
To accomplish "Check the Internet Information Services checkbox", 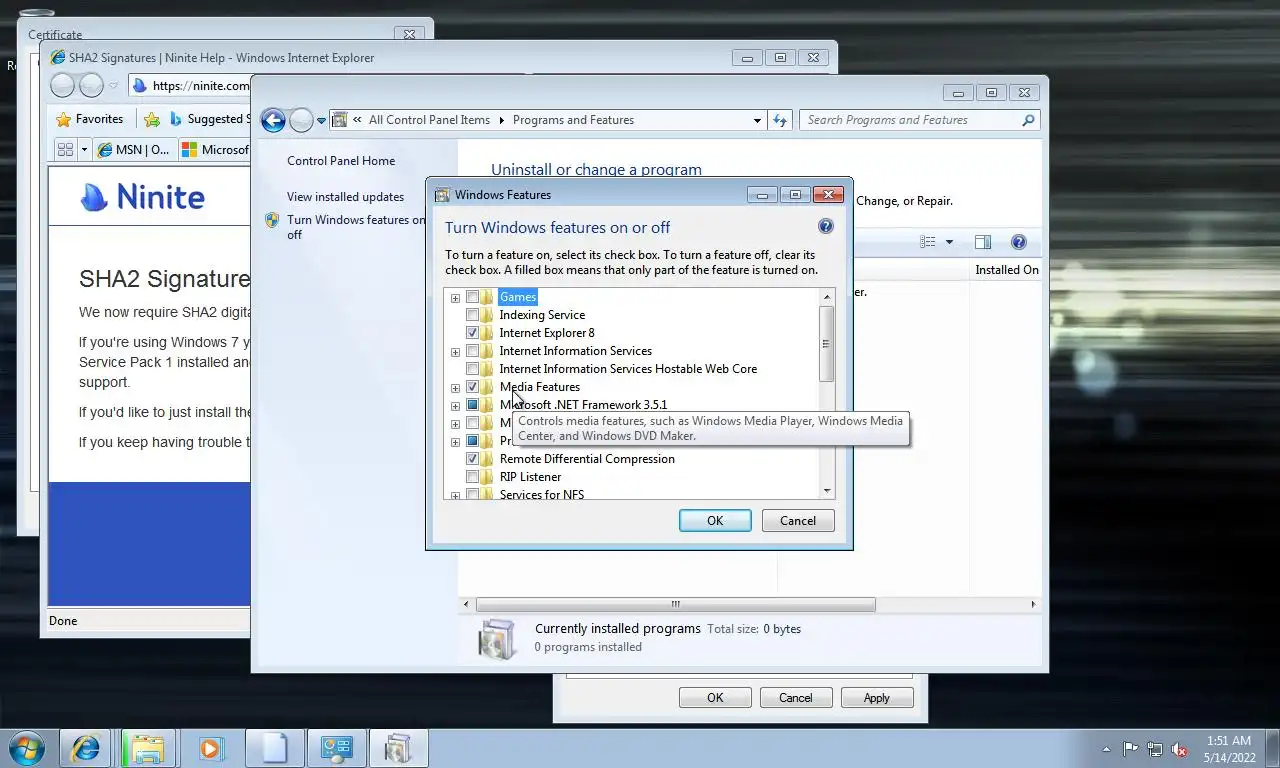I will tap(472, 351).
